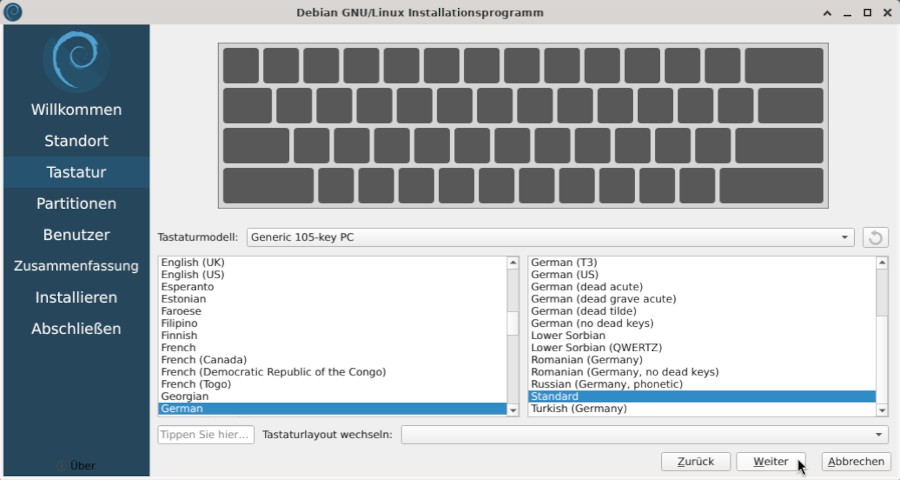
Task: Choose Russian (Germany, phonetic) variant
Action: pyautogui.click(x=702, y=384)
